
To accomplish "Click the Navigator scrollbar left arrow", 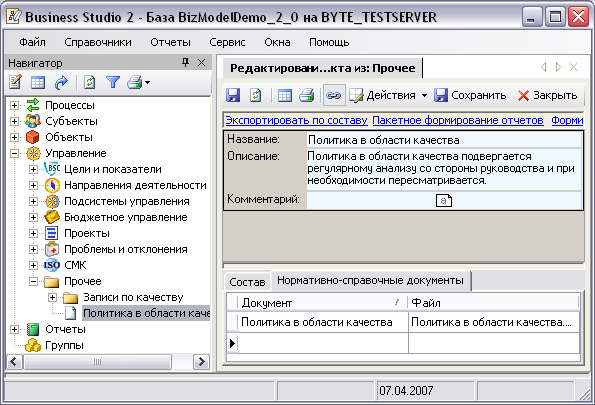I will (x=14, y=362).
